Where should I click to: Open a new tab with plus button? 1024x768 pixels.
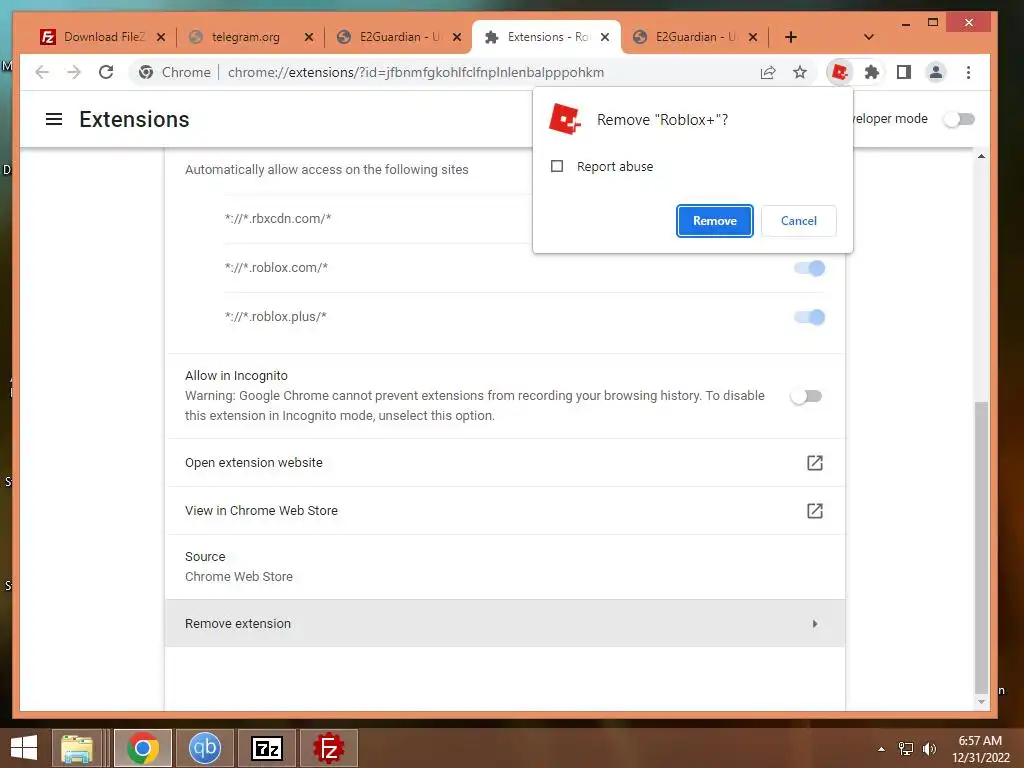(x=791, y=37)
